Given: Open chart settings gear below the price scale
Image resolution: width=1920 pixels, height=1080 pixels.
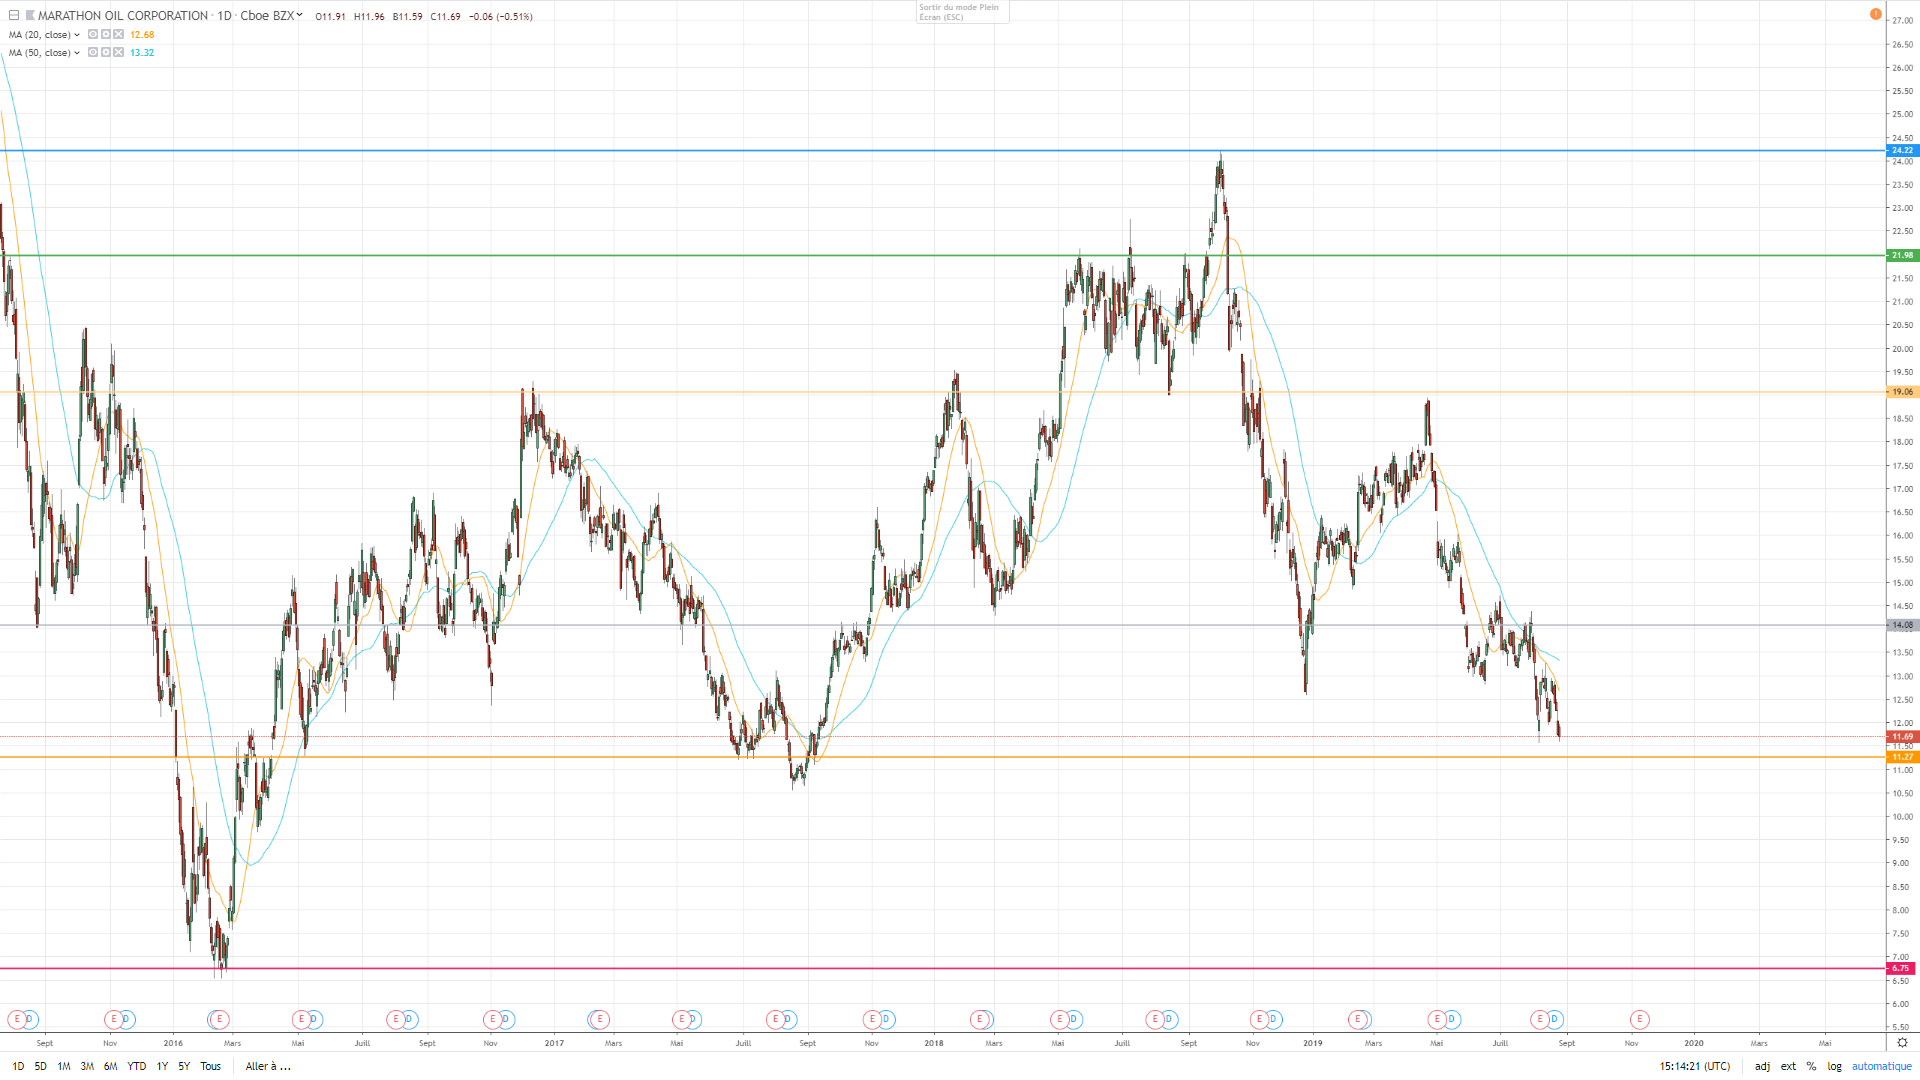Looking at the screenshot, I should (1902, 1043).
